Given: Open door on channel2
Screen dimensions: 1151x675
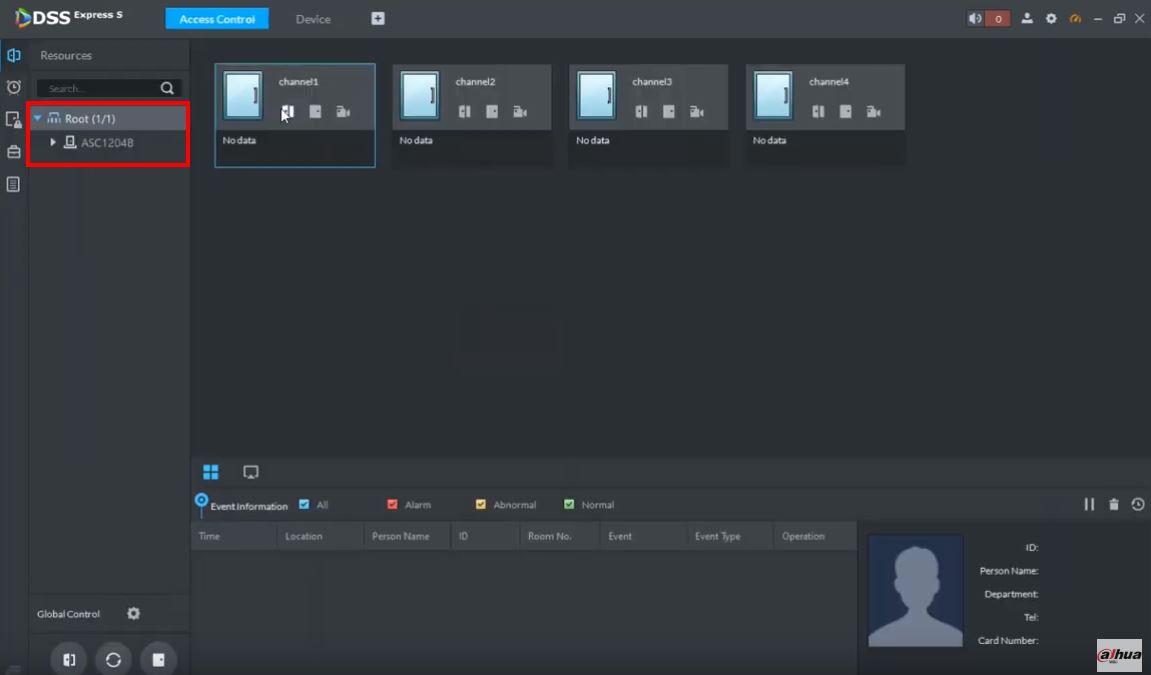Looking at the screenshot, I should tap(464, 112).
